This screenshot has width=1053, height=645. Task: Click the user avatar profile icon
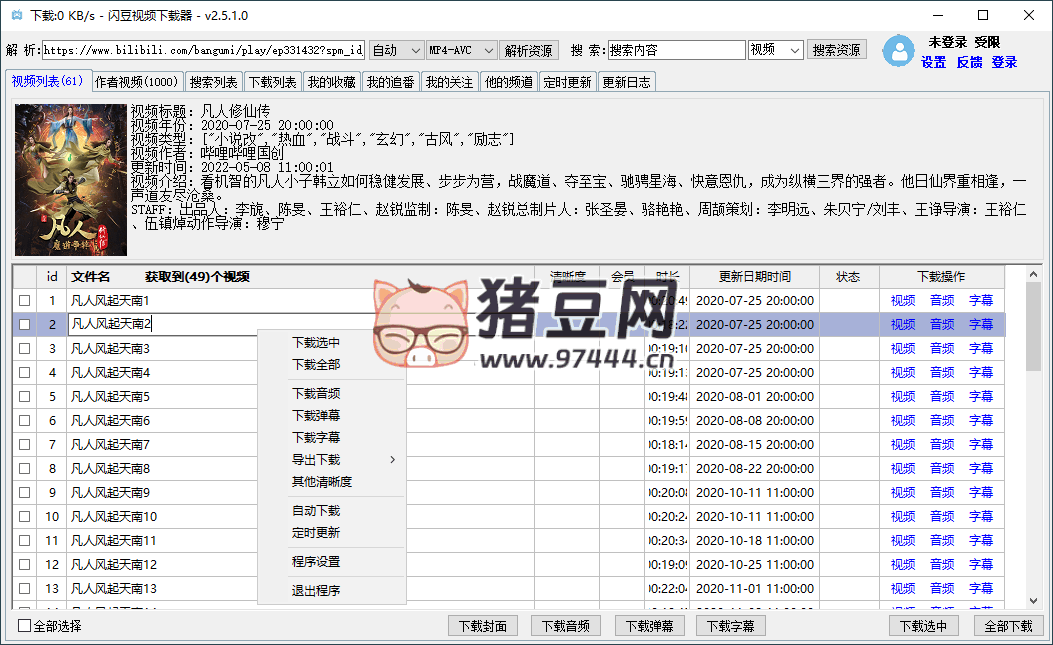900,52
